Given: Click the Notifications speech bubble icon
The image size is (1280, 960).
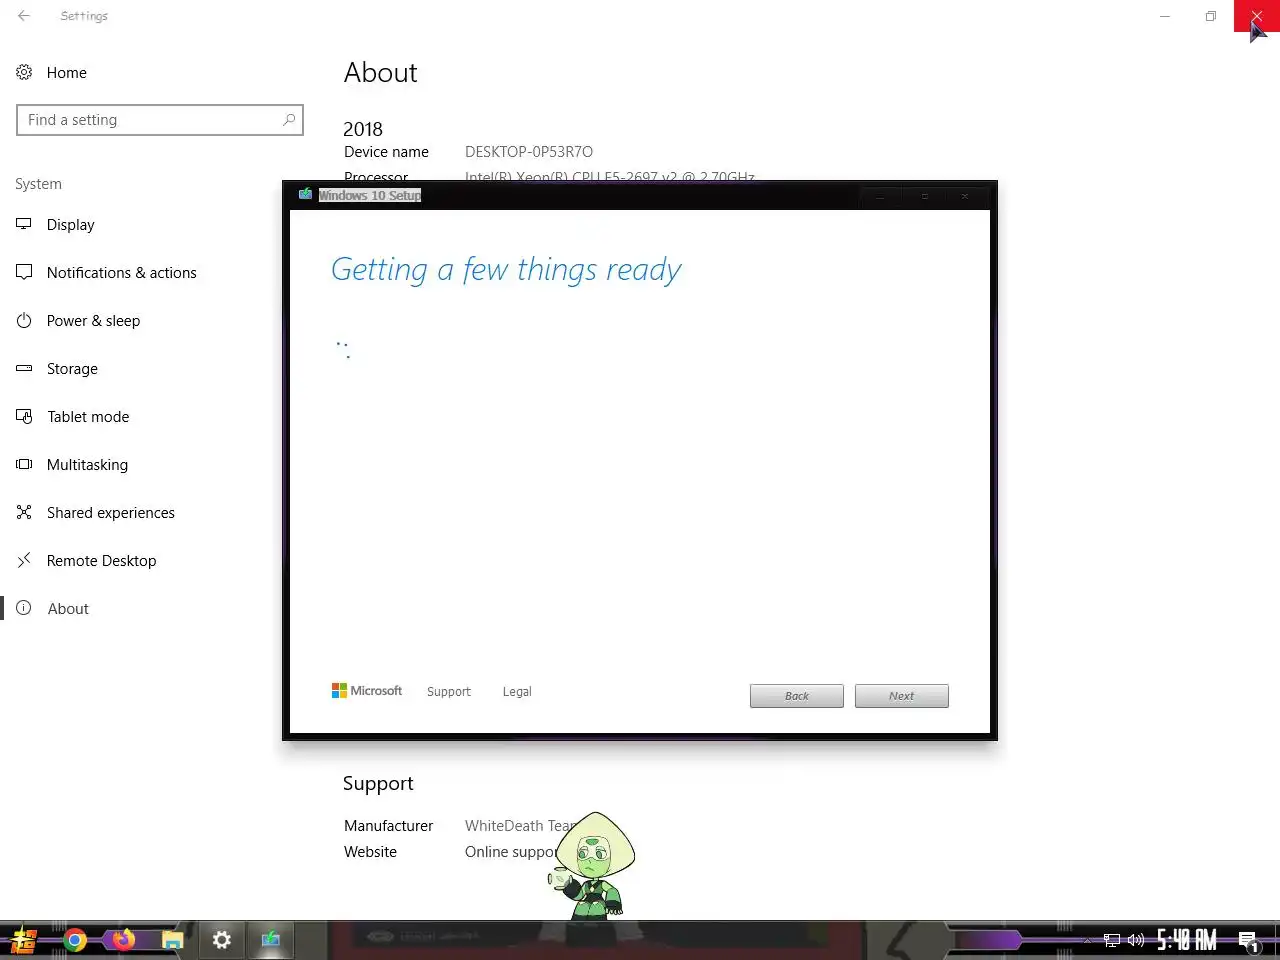Looking at the screenshot, I should [24, 272].
